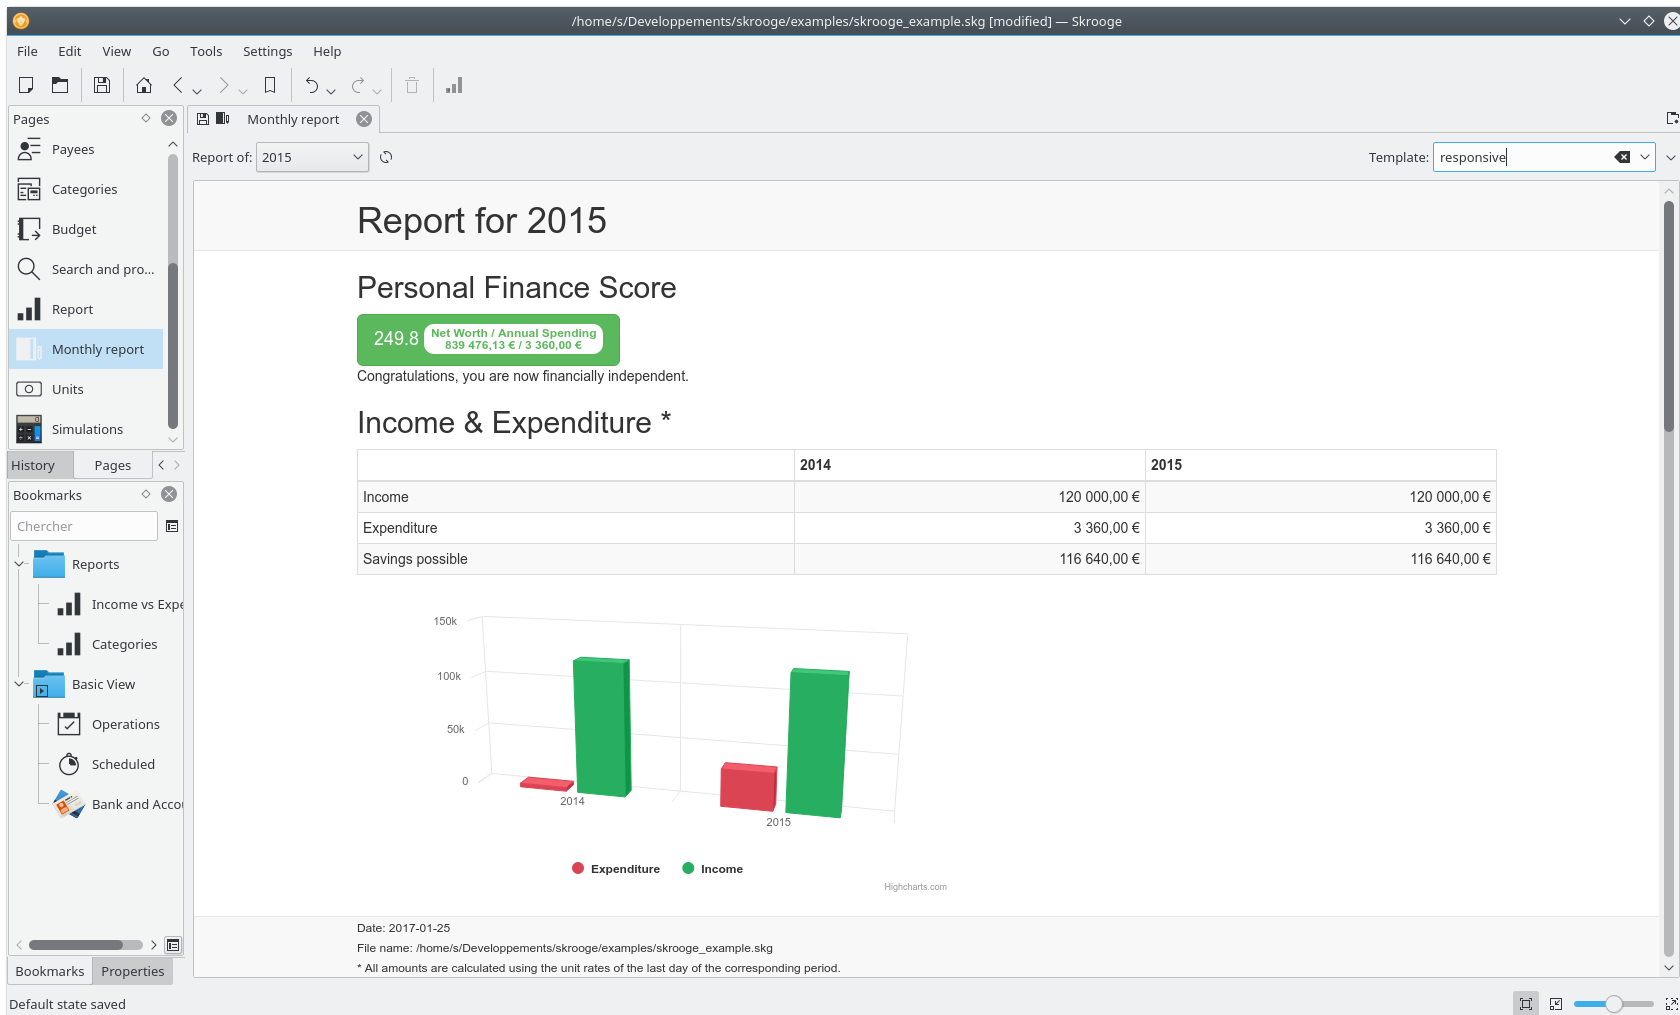The height and width of the screenshot is (1015, 1680).
Task: Open the Budget page
Action: click(74, 229)
